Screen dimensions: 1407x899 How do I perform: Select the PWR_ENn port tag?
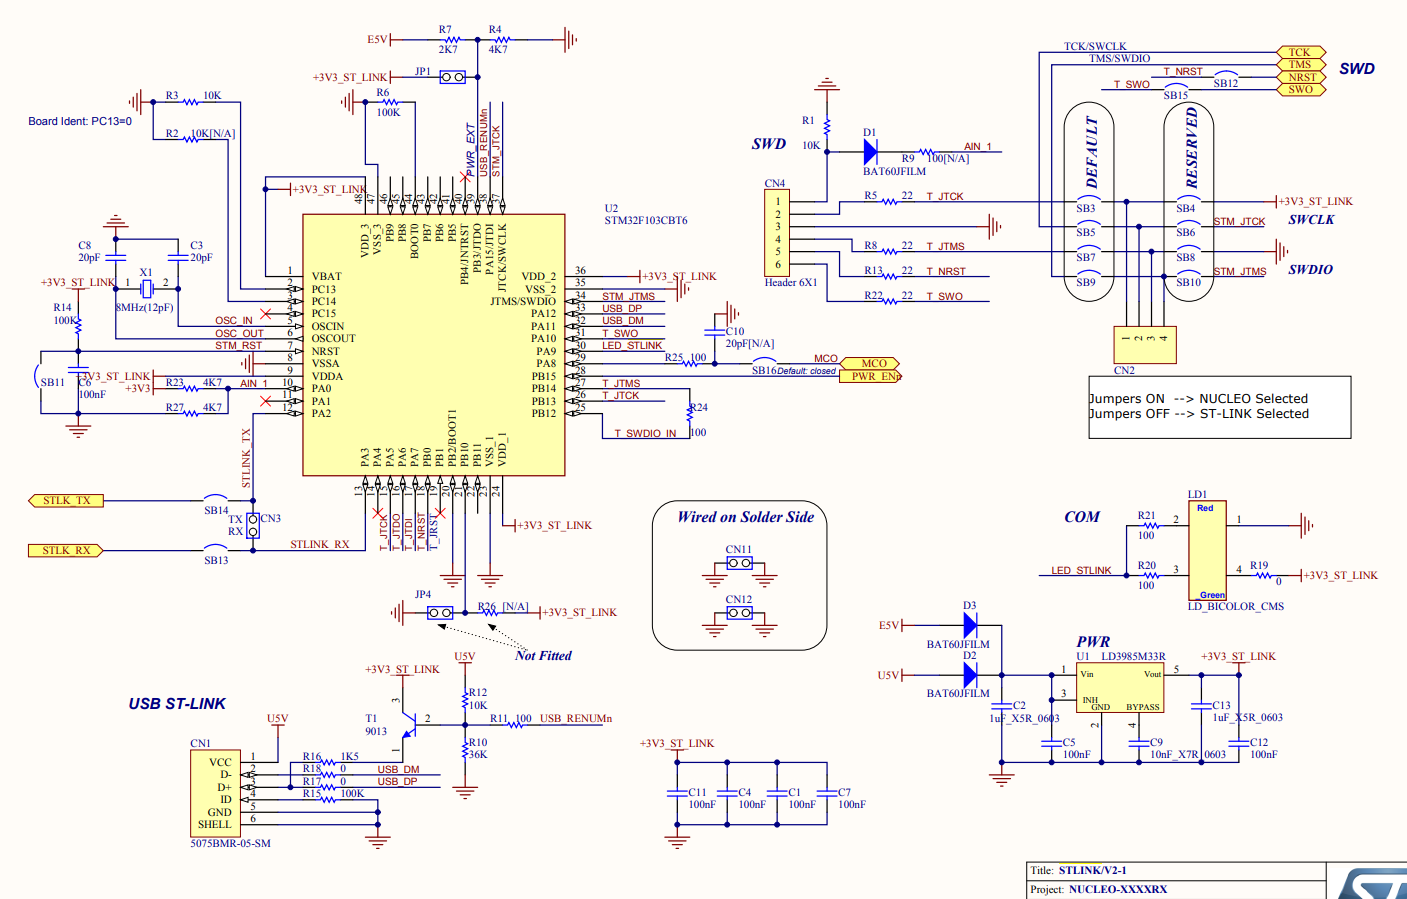click(870, 376)
